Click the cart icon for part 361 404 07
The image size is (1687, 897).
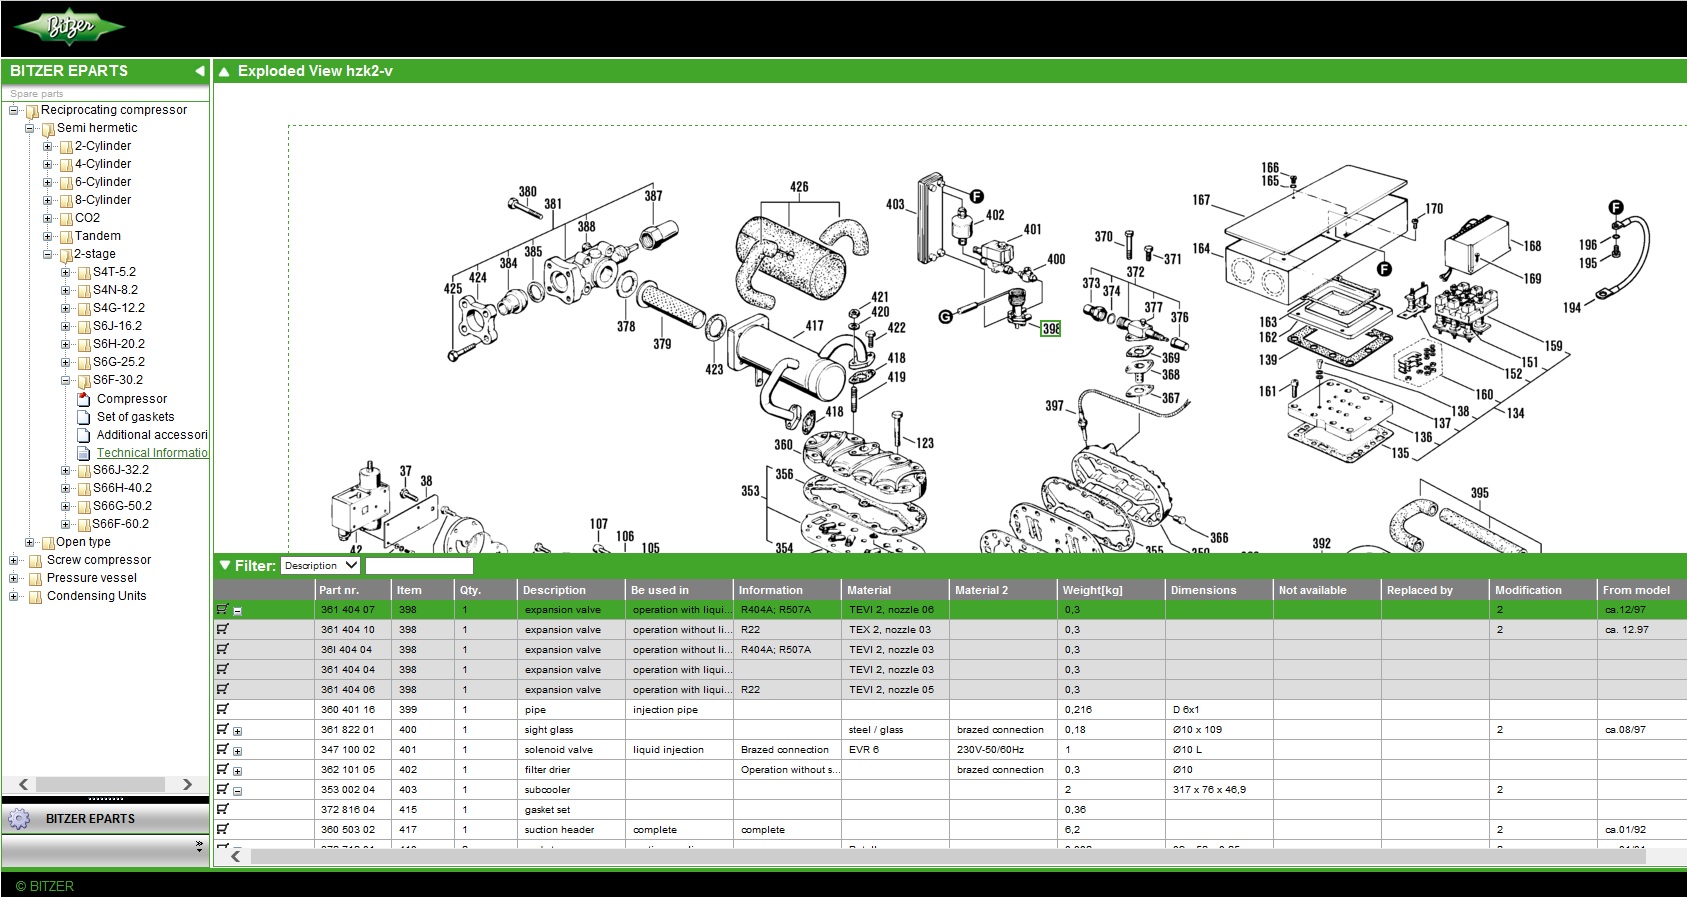[x=222, y=609]
